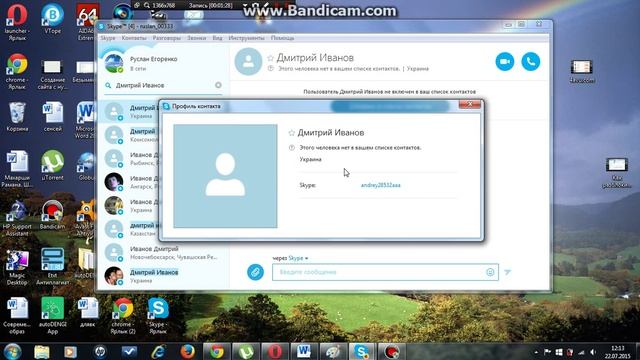This screenshot has width=640, height=360.
Task: Open Firefox from the taskbar
Action: (x=188, y=351)
